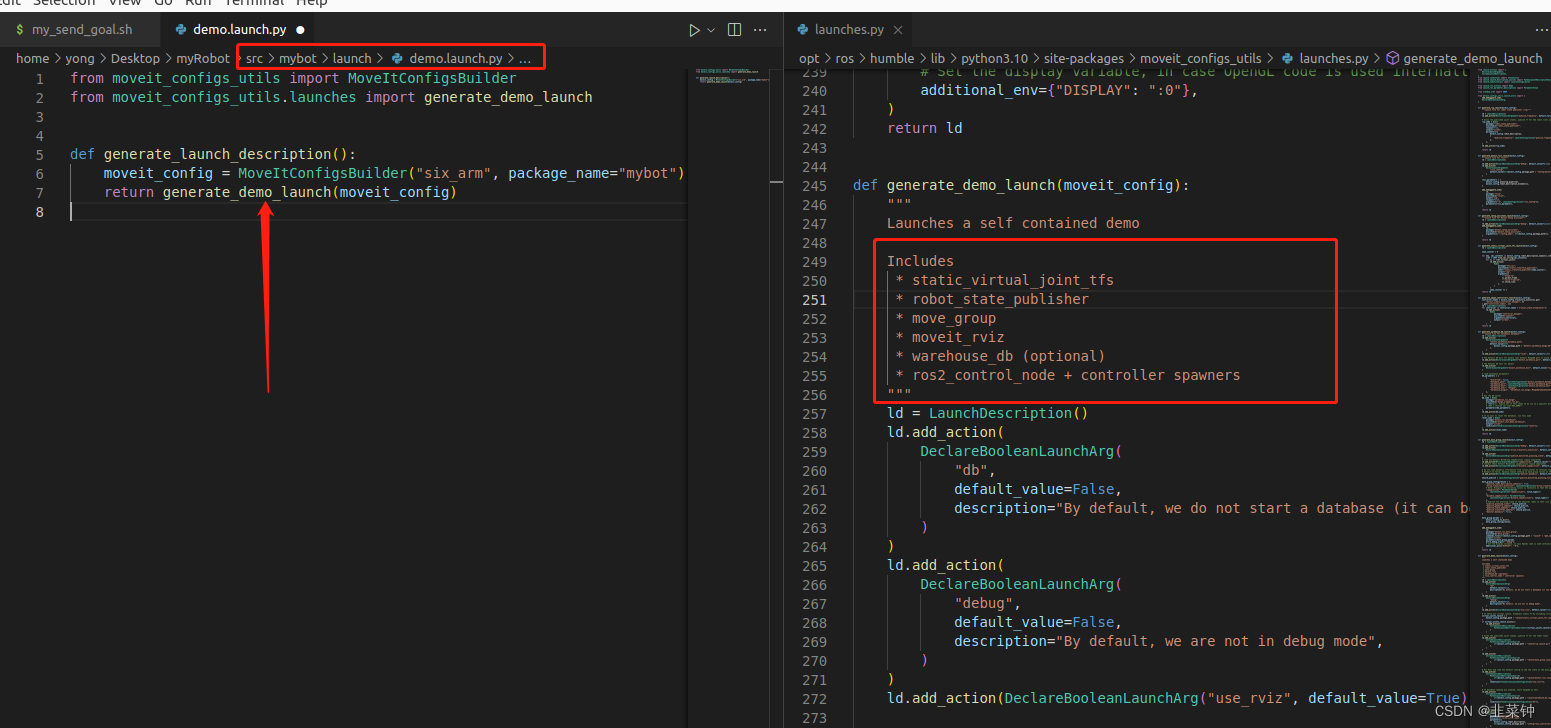Click the 'site-packages' breadcrumb

point(1084,58)
